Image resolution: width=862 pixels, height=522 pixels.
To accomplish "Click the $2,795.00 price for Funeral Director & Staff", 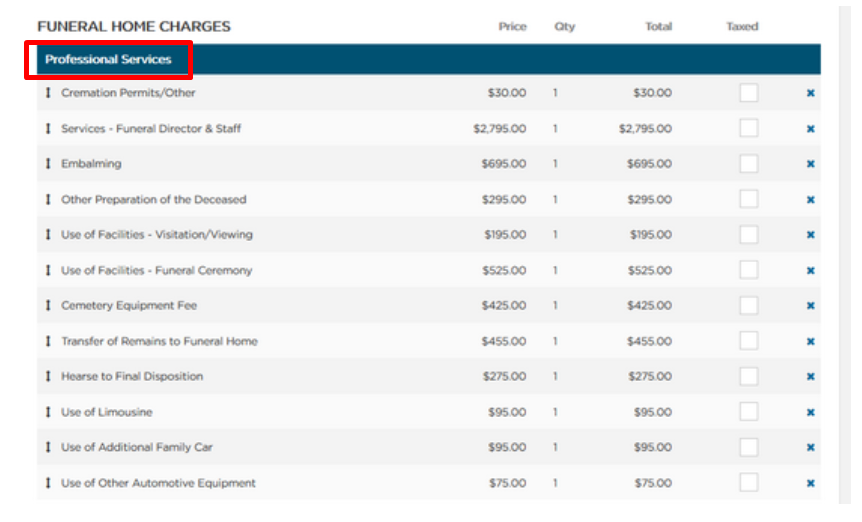I will [x=500, y=129].
